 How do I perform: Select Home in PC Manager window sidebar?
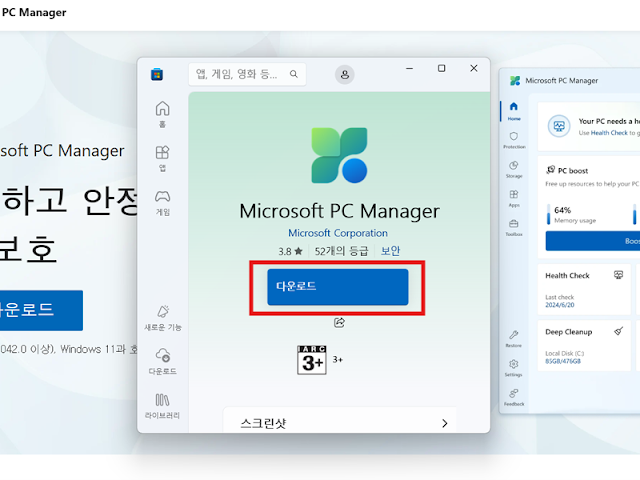point(514,111)
